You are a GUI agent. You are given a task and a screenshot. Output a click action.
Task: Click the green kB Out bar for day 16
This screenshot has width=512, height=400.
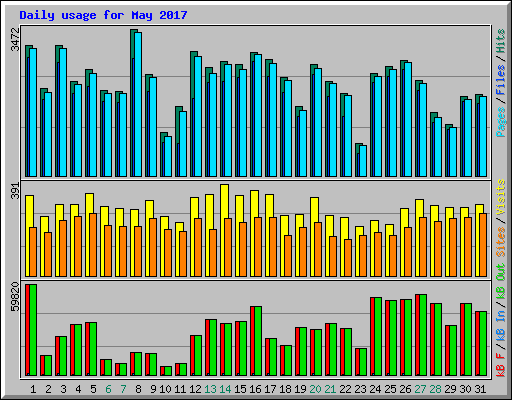[x=258, y=341]
